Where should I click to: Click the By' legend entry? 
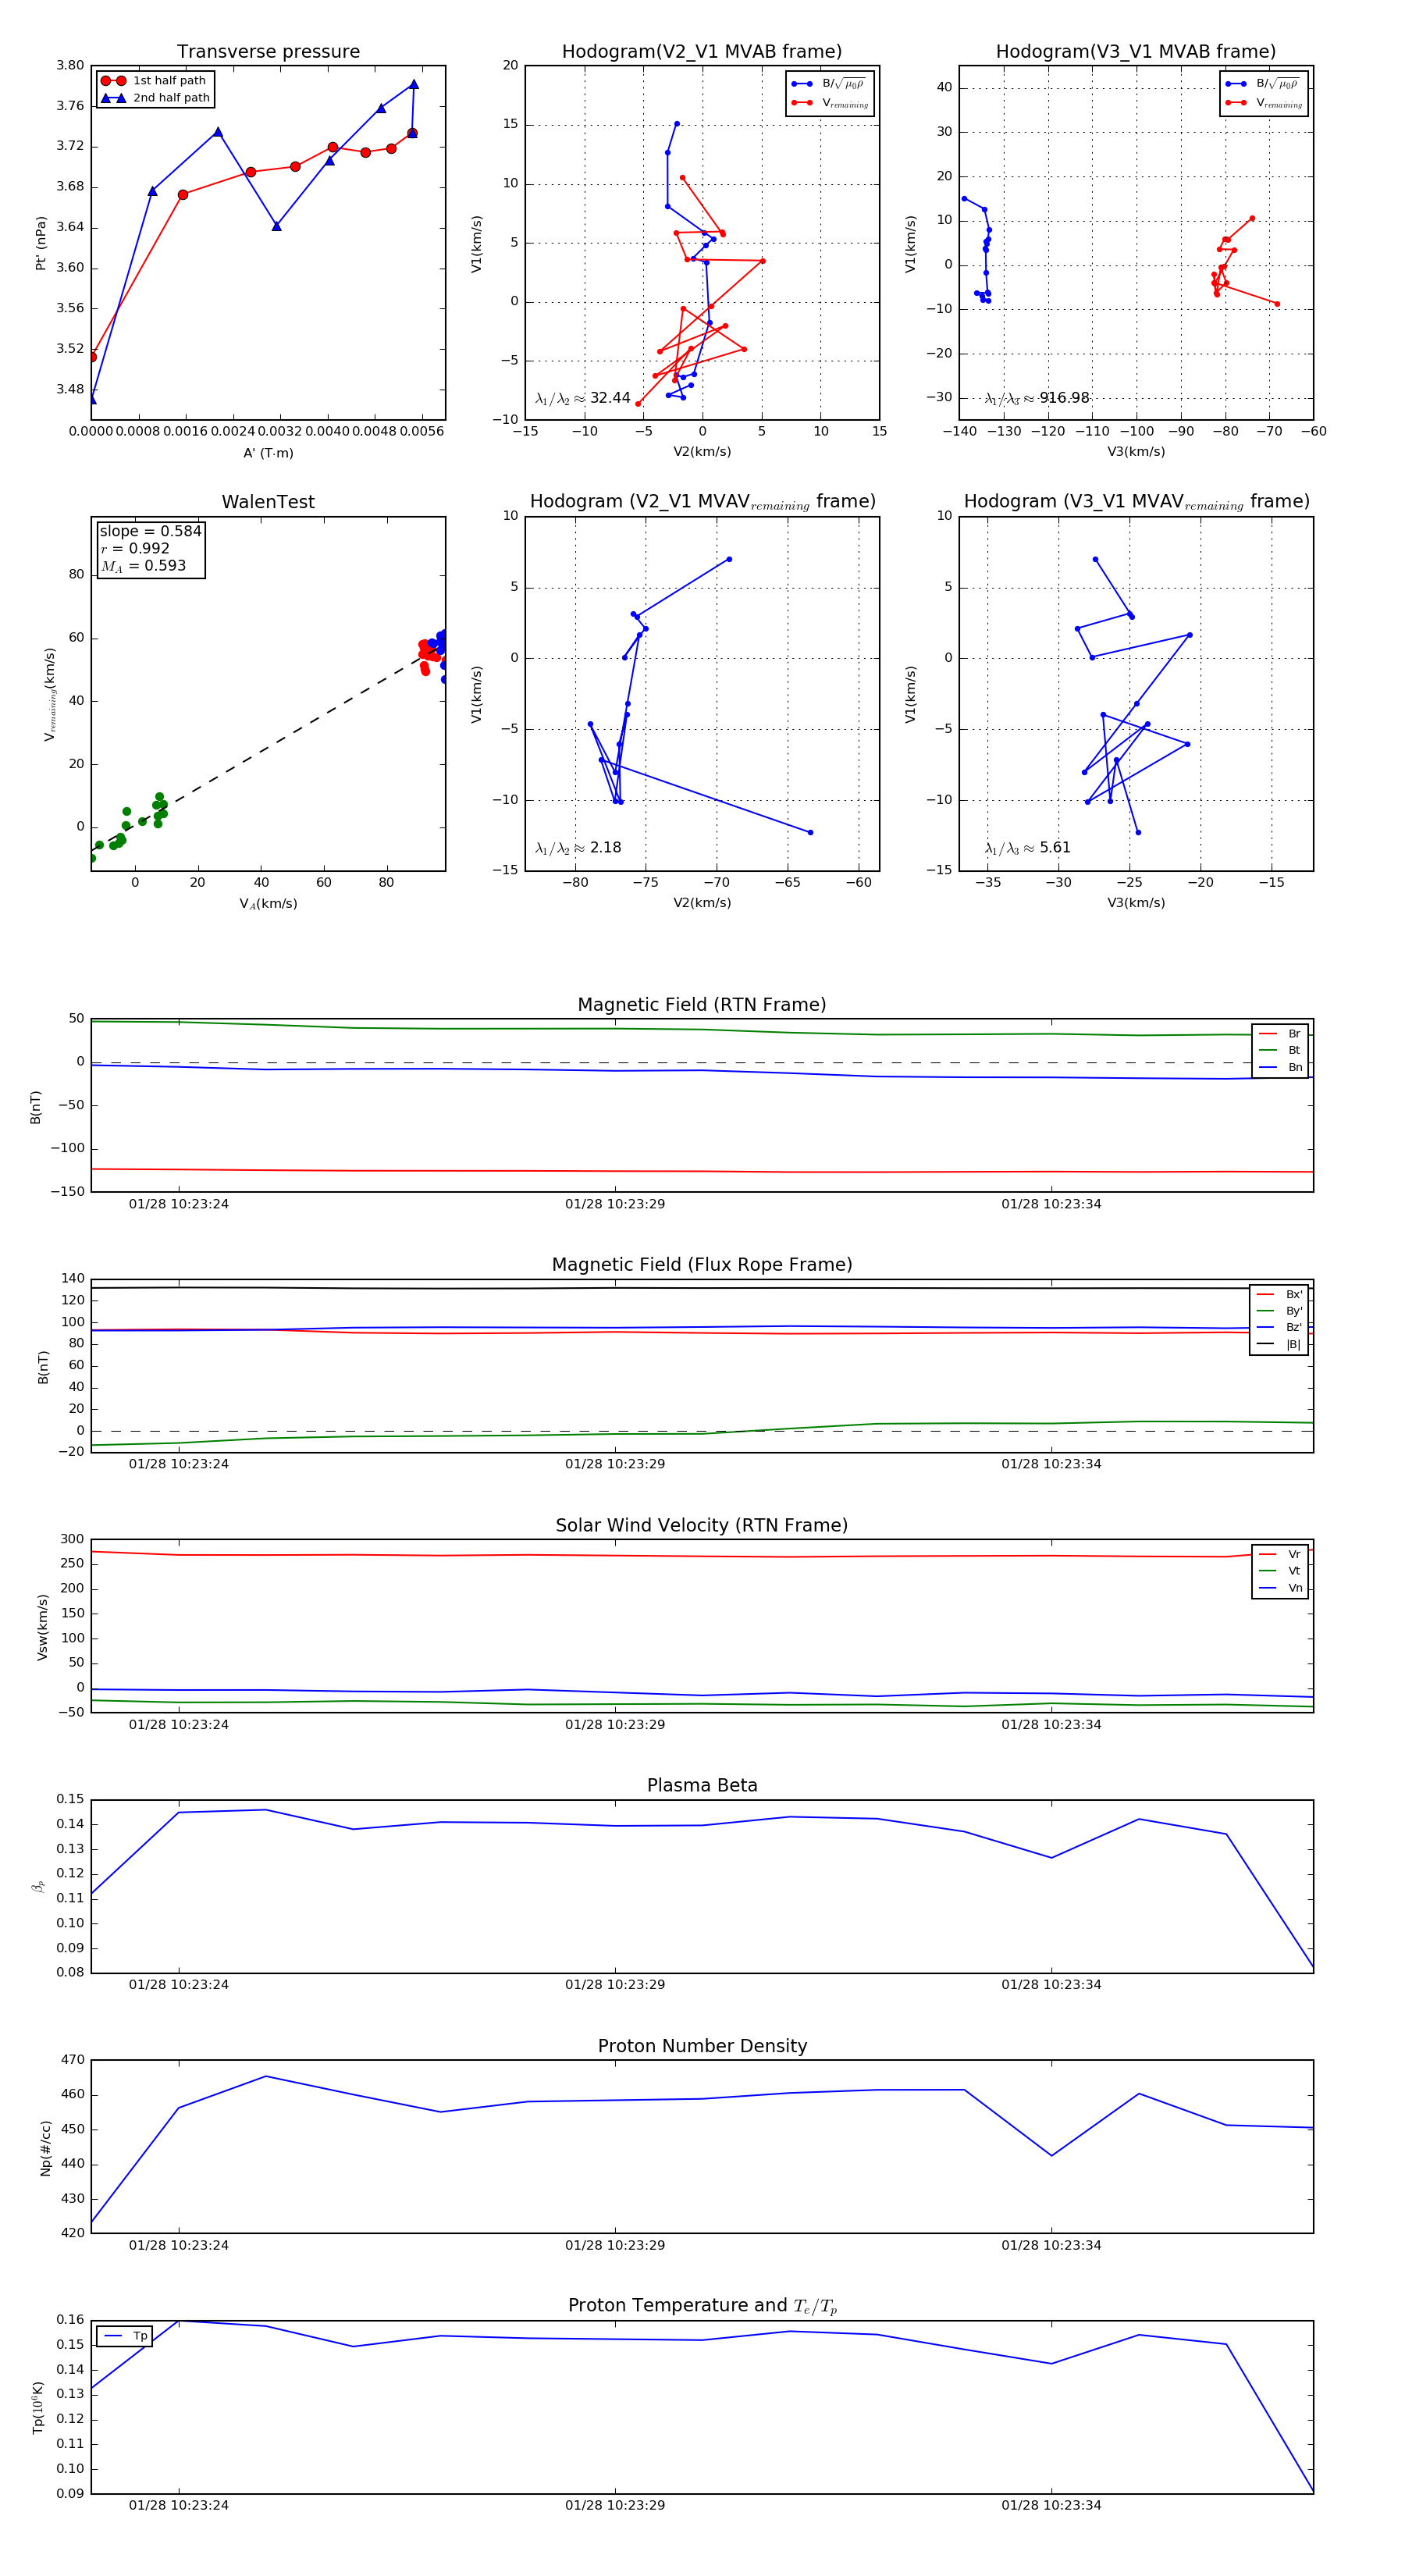click(x=1279, y=1311)
